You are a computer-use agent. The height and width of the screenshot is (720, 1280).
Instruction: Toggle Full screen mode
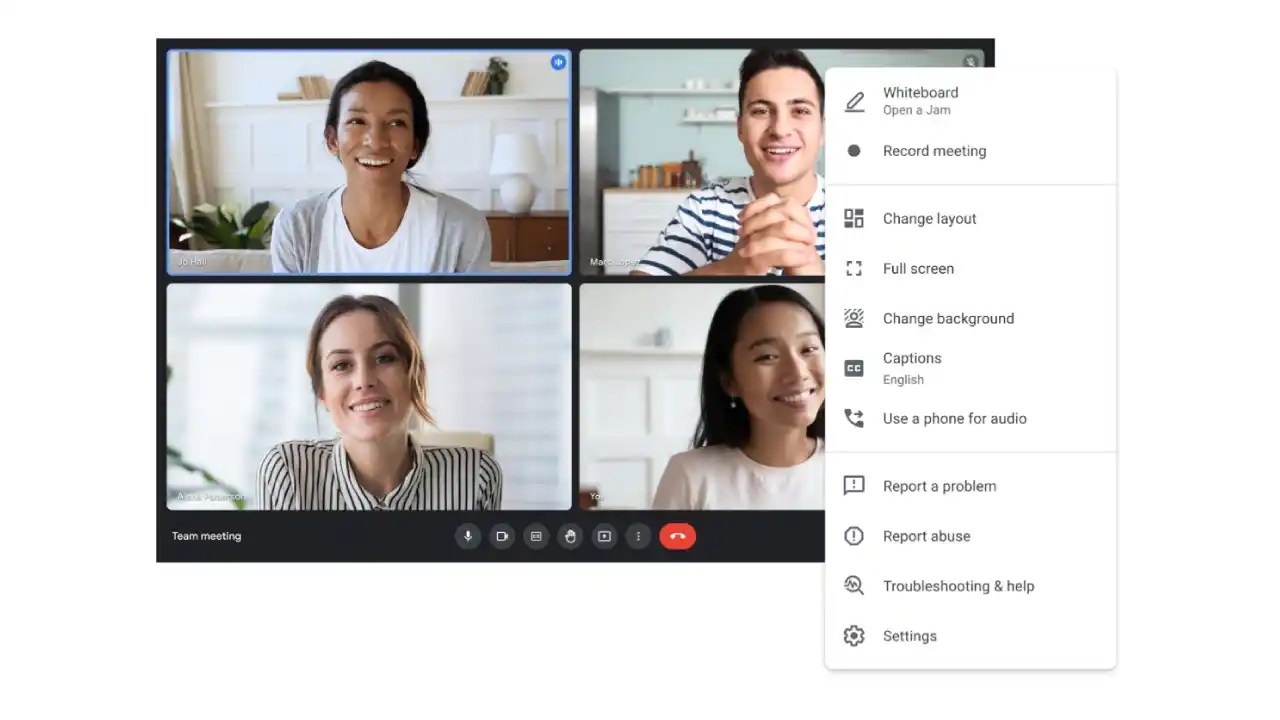(918, 268)
